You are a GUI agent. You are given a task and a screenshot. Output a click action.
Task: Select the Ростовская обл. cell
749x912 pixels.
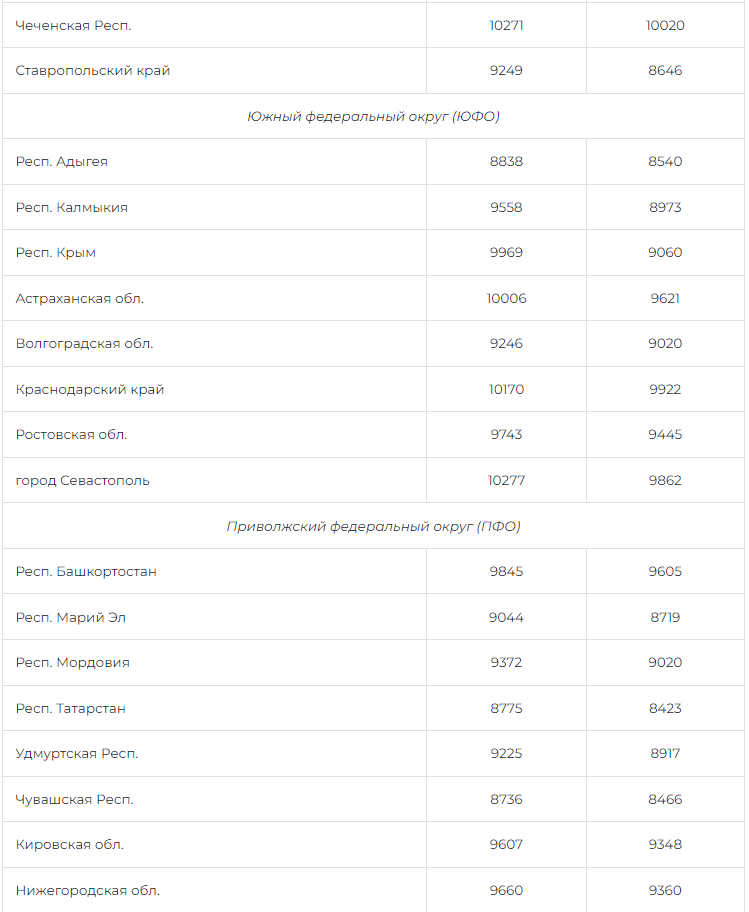(x=72, y=435)
